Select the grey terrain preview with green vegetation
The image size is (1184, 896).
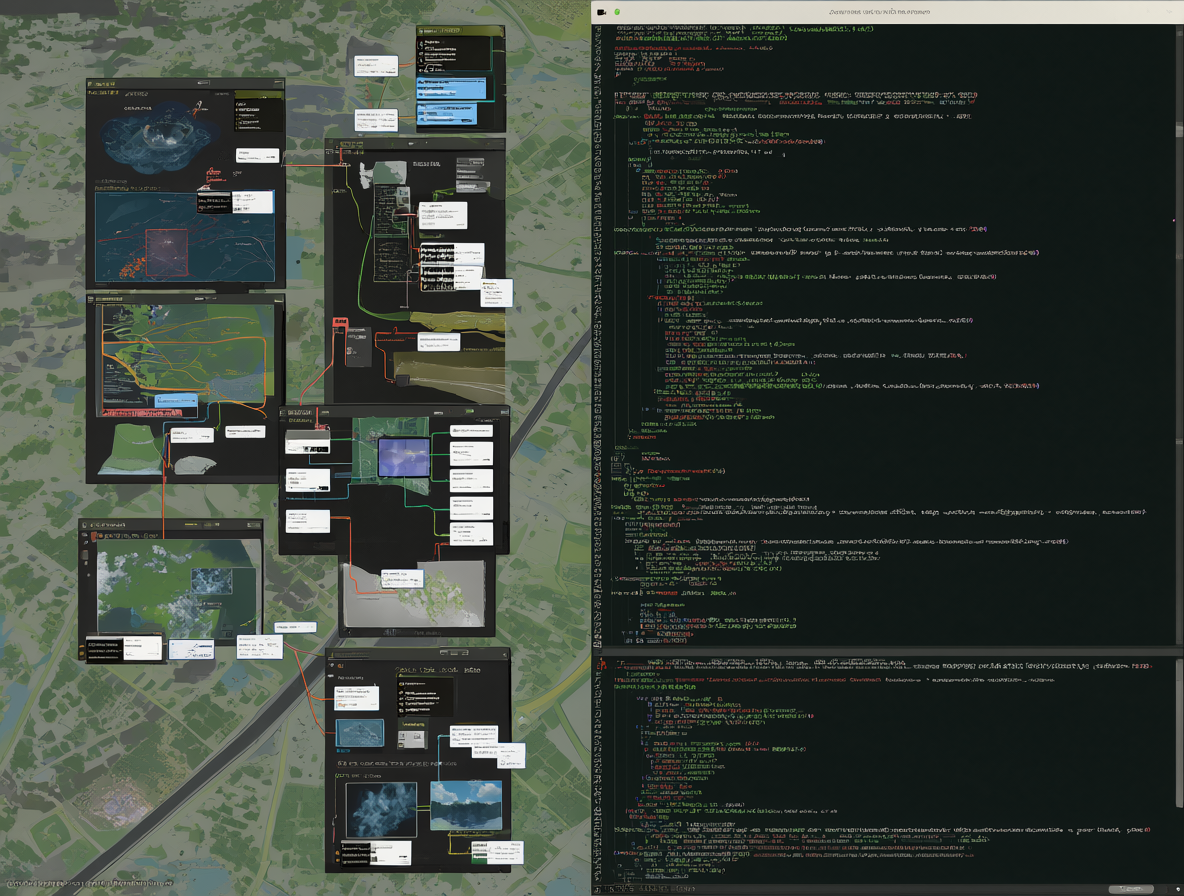pos(414,593)
